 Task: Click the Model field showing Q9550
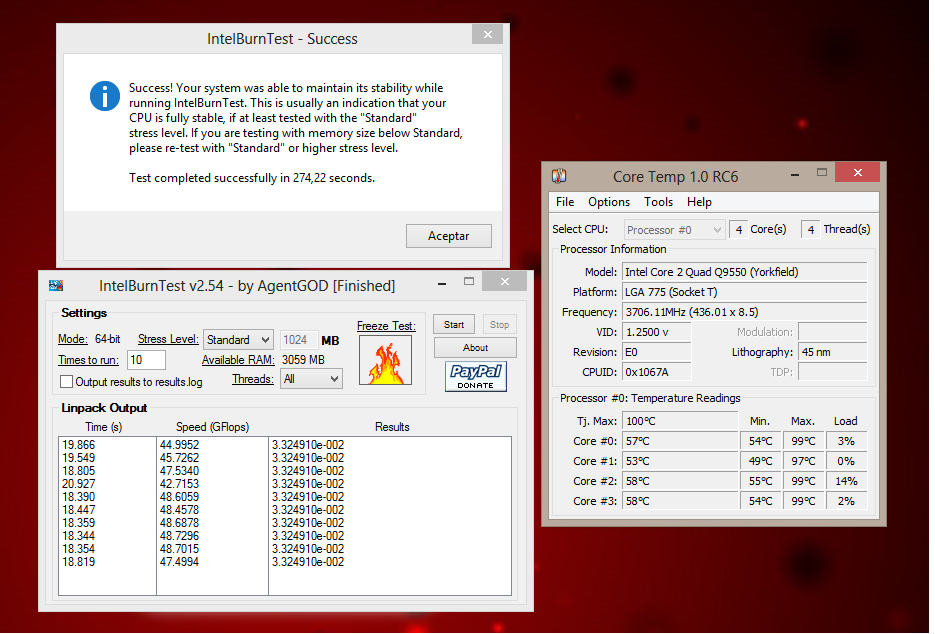click(x=744, y=272)
